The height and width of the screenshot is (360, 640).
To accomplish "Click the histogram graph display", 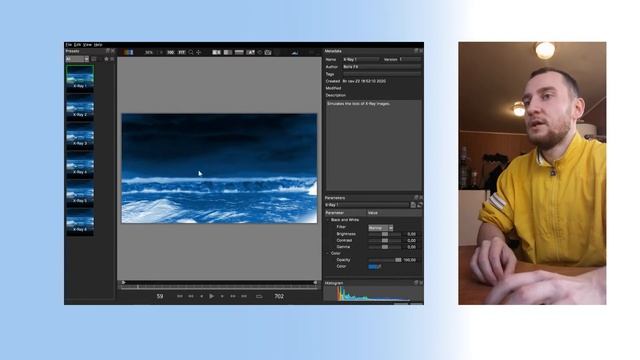I will point(373,294).
